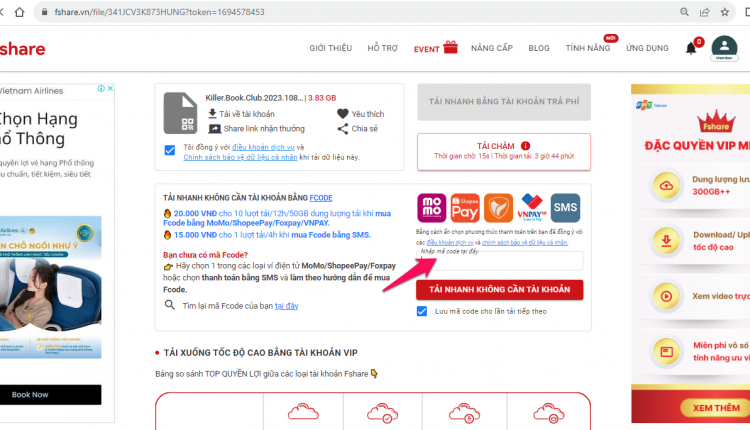Screen dimensions: 750x430
Task: Open the GIỚI THIỆU menu item
Action: point(331,48)
